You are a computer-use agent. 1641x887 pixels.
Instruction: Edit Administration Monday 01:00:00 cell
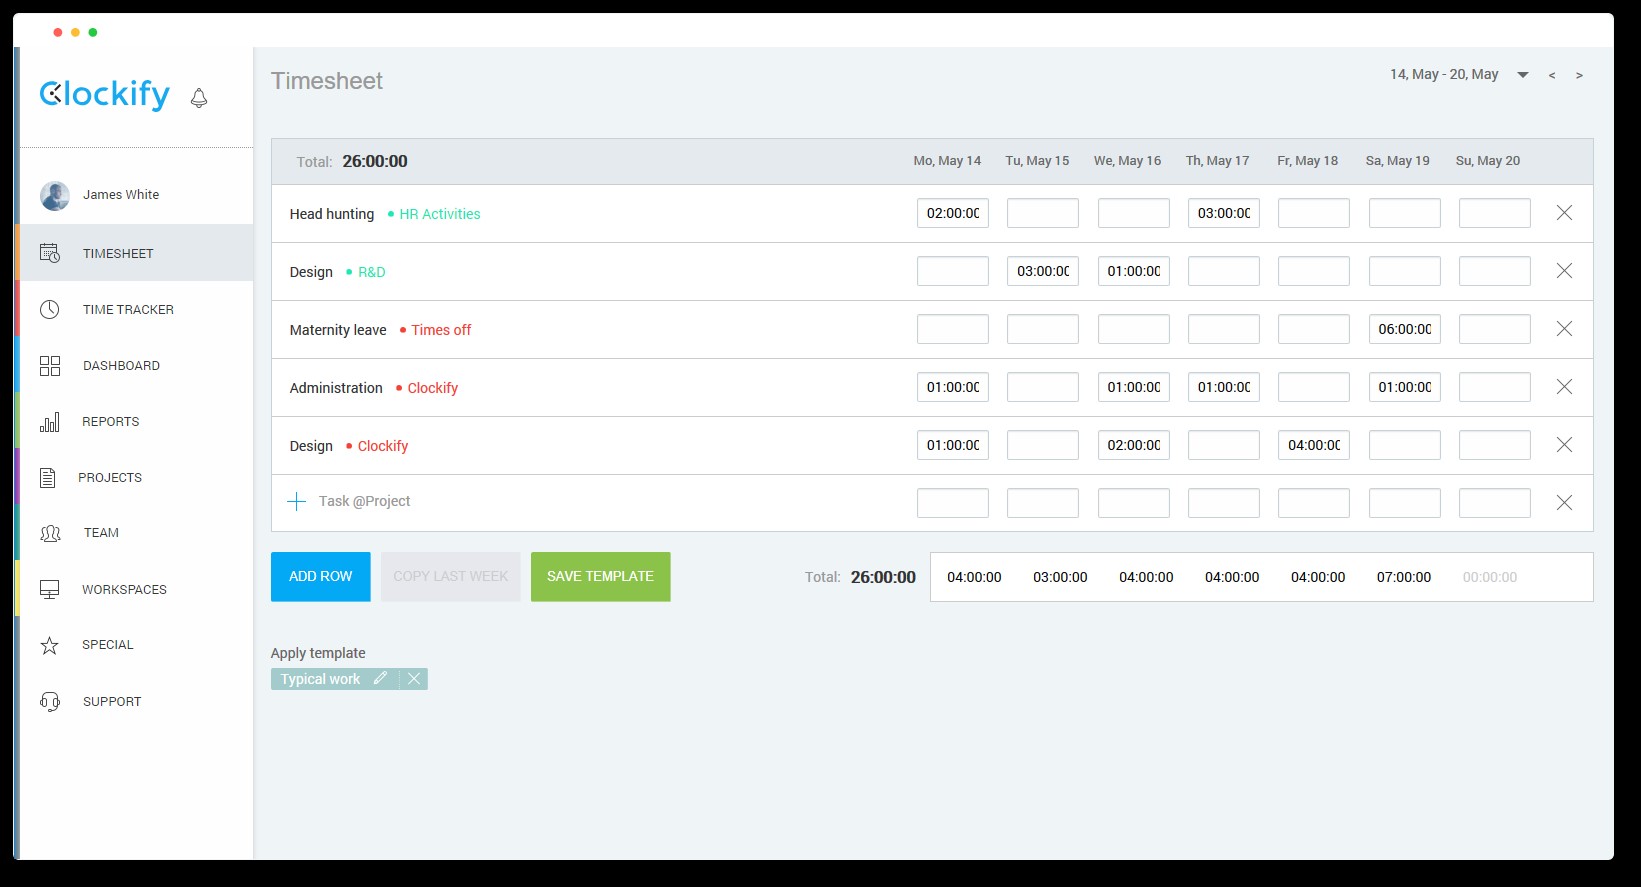953,387
